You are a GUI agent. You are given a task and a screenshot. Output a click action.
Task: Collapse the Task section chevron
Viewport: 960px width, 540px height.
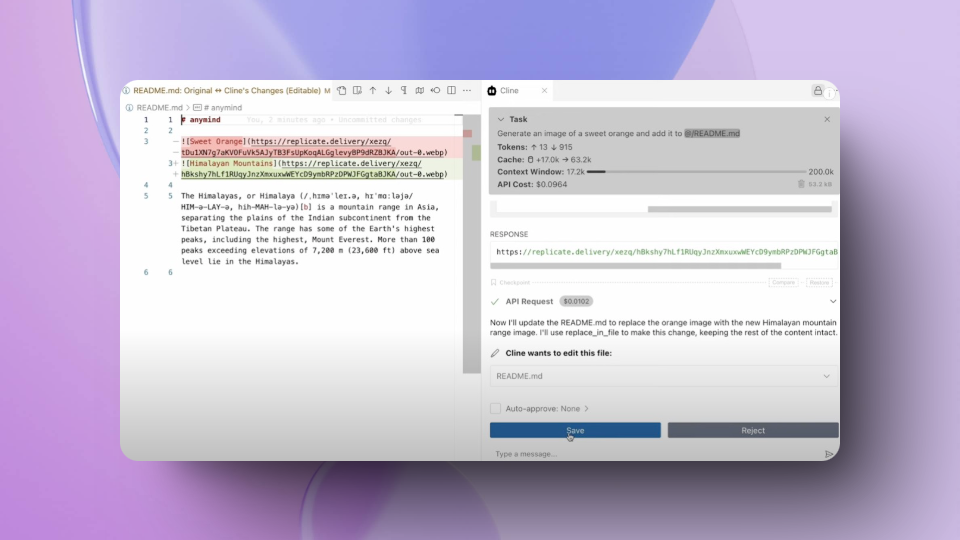point(500,119)
